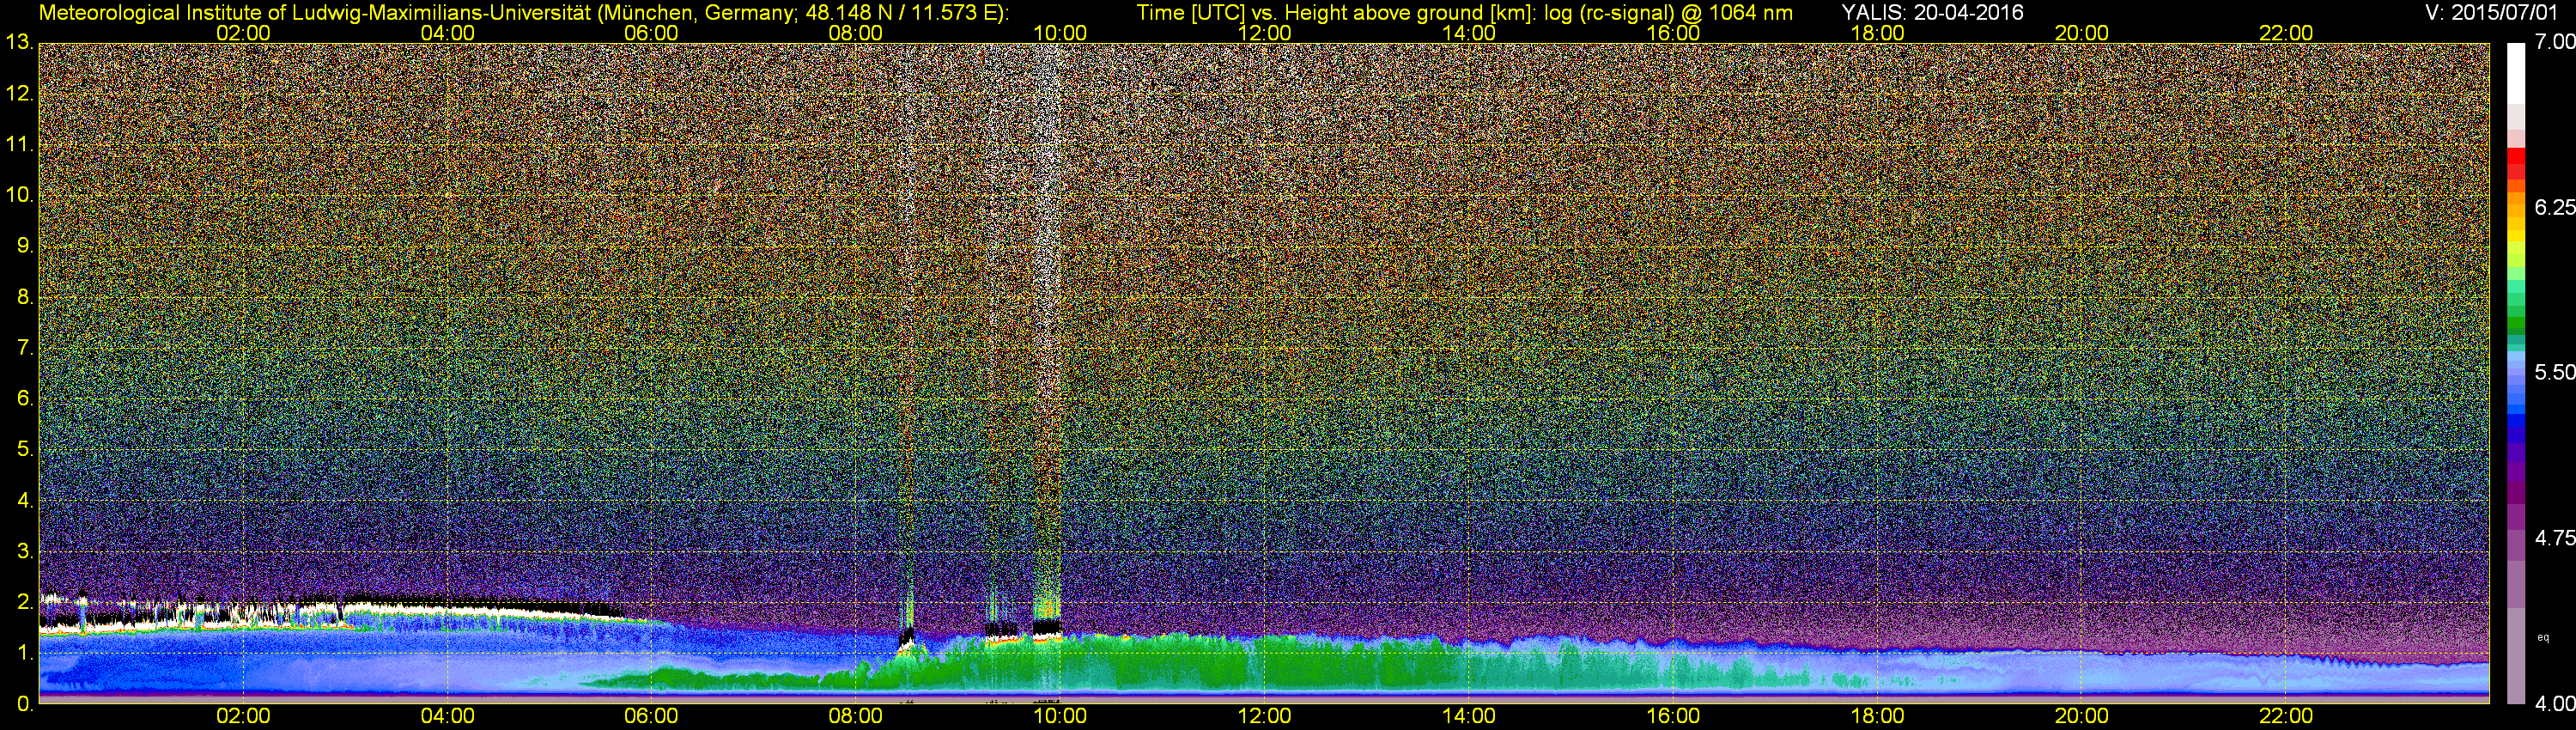Screen dimensions: 2576x730
Task: Pick the 5.50 value on the color scale
Action: [x=2554, y=372]
